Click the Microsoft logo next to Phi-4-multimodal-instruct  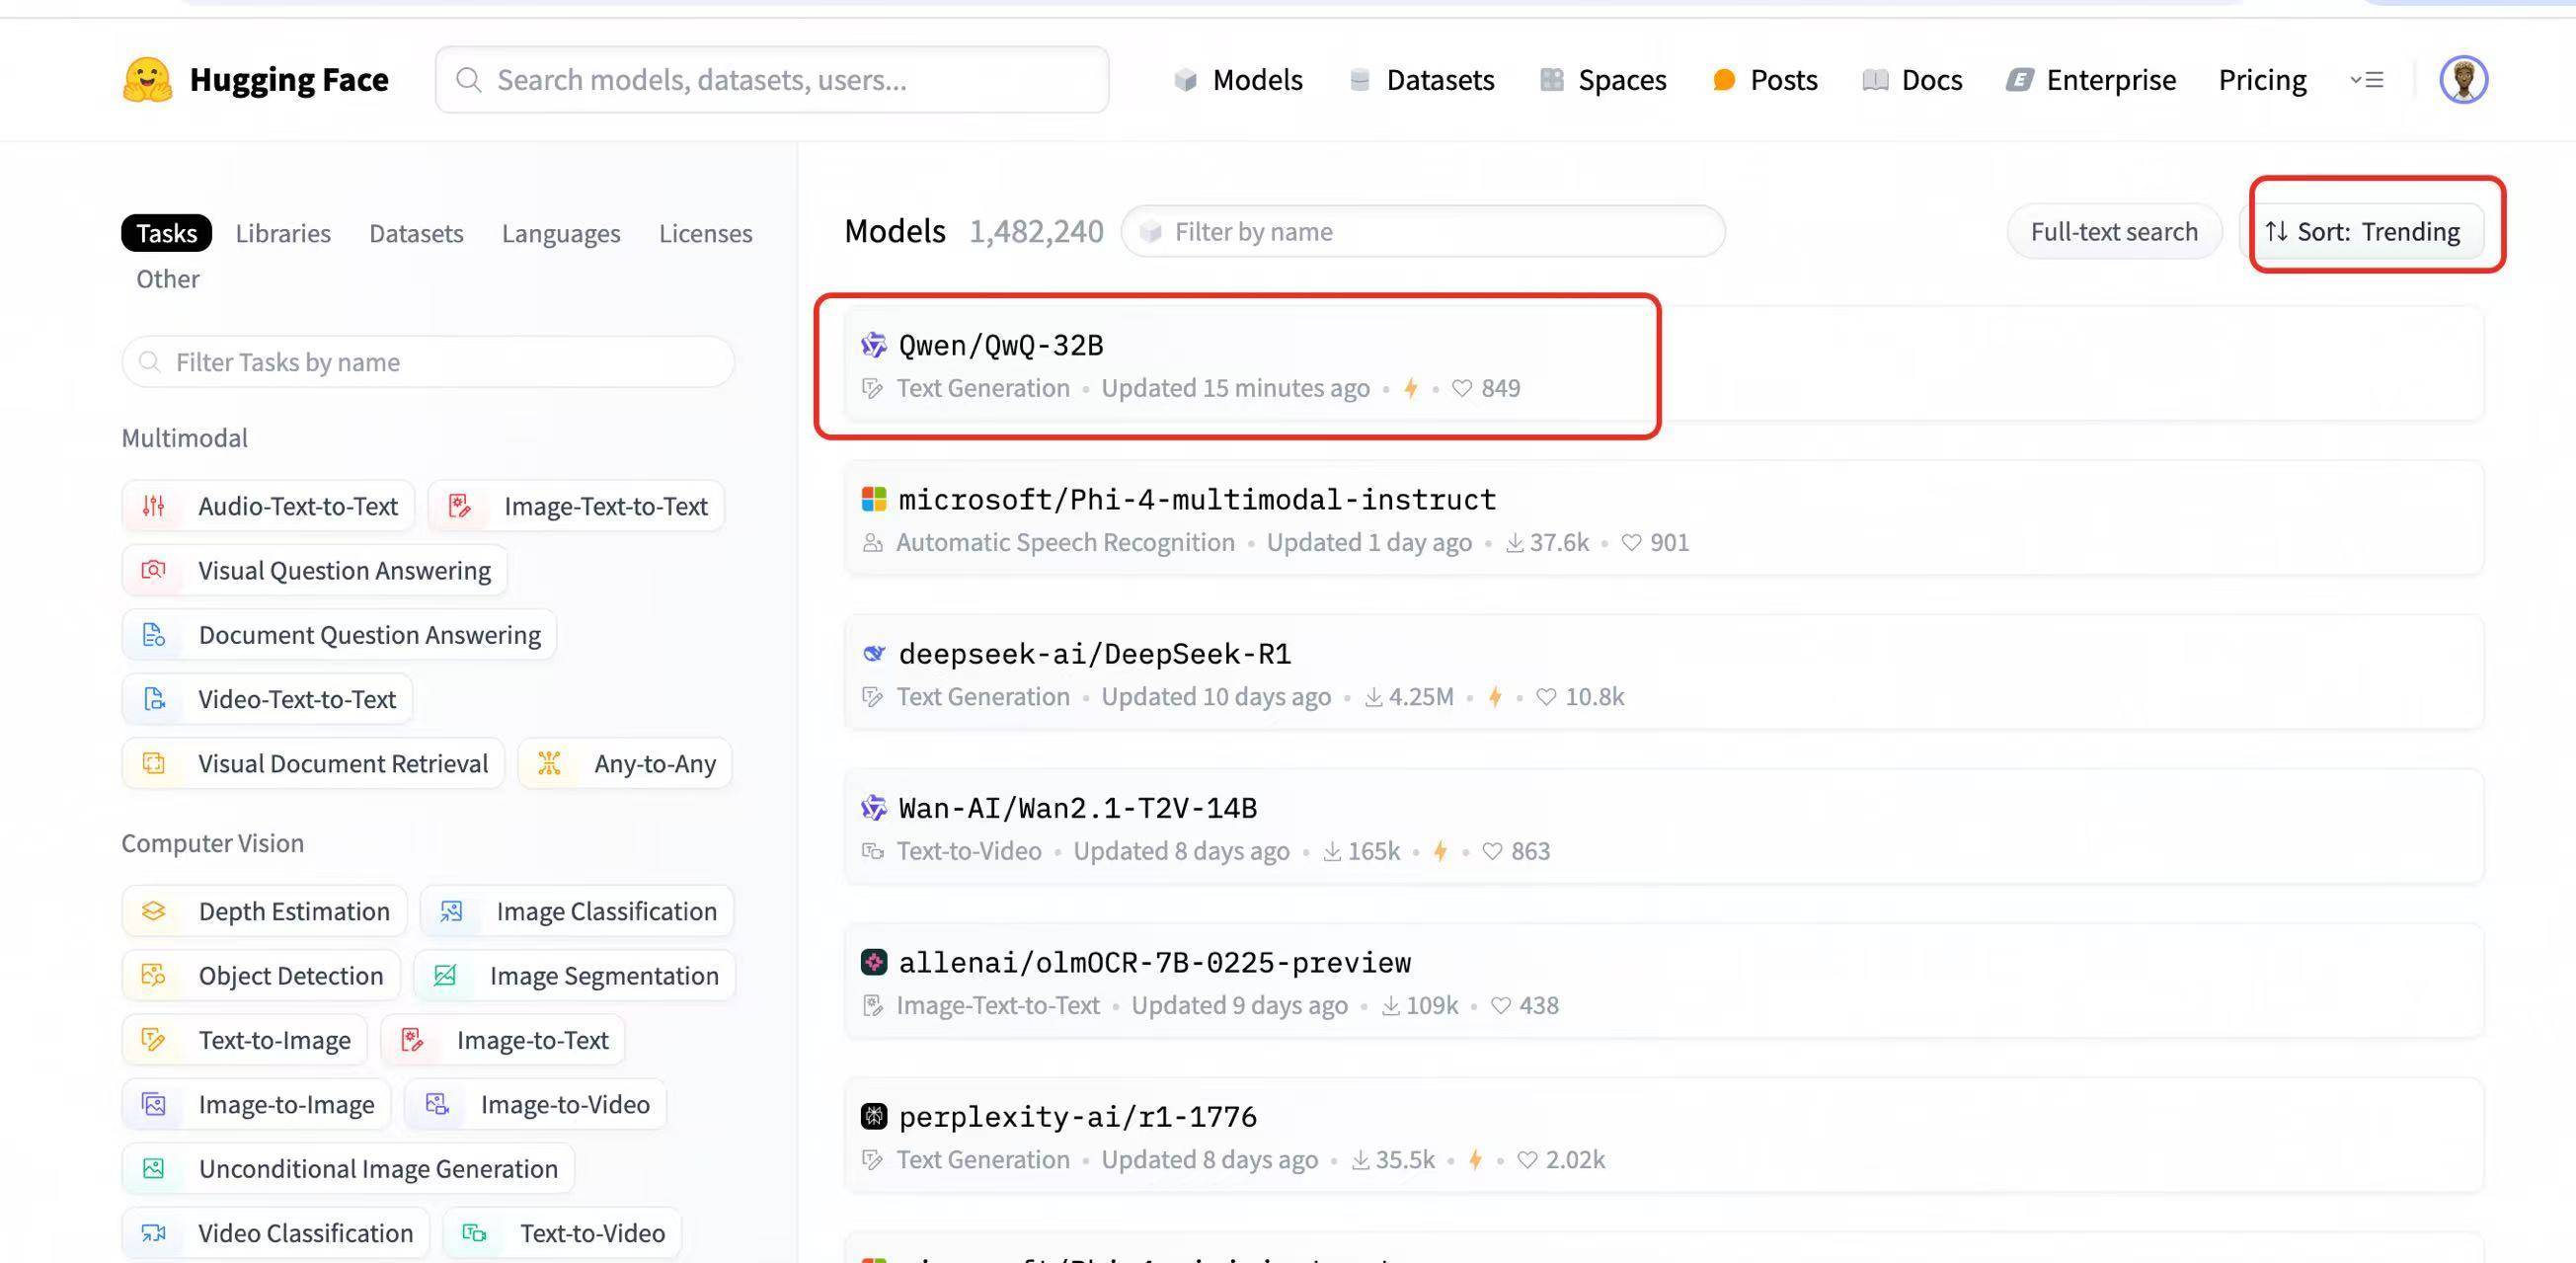(x=873, y=499)
